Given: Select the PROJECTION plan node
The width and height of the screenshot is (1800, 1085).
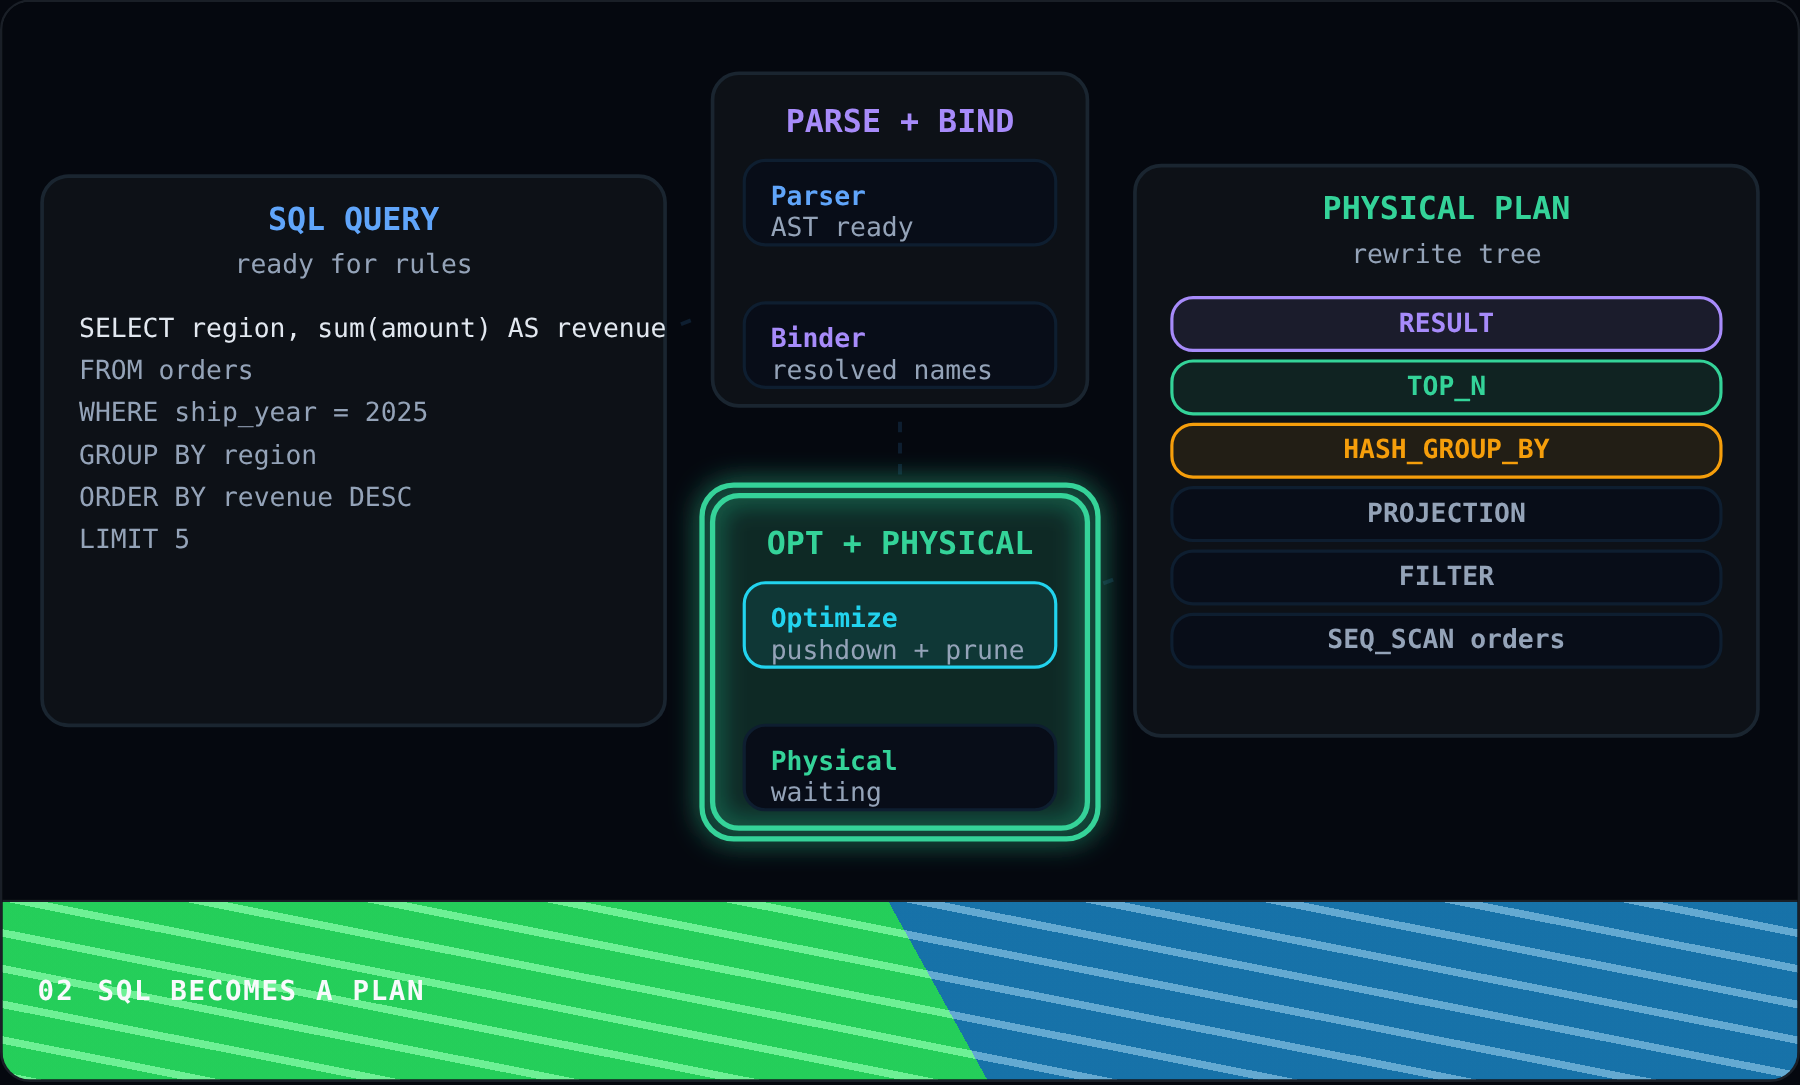Looking at the screenshot, I should coord(1446,513).
